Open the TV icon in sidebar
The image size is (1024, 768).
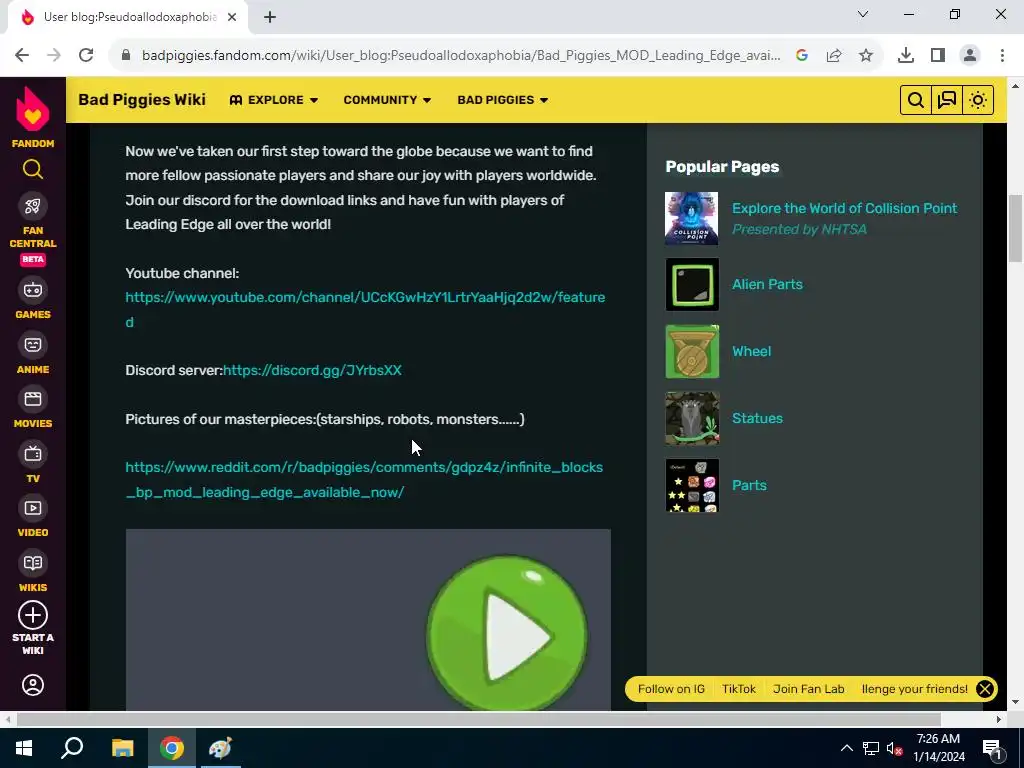click(33, 453)
